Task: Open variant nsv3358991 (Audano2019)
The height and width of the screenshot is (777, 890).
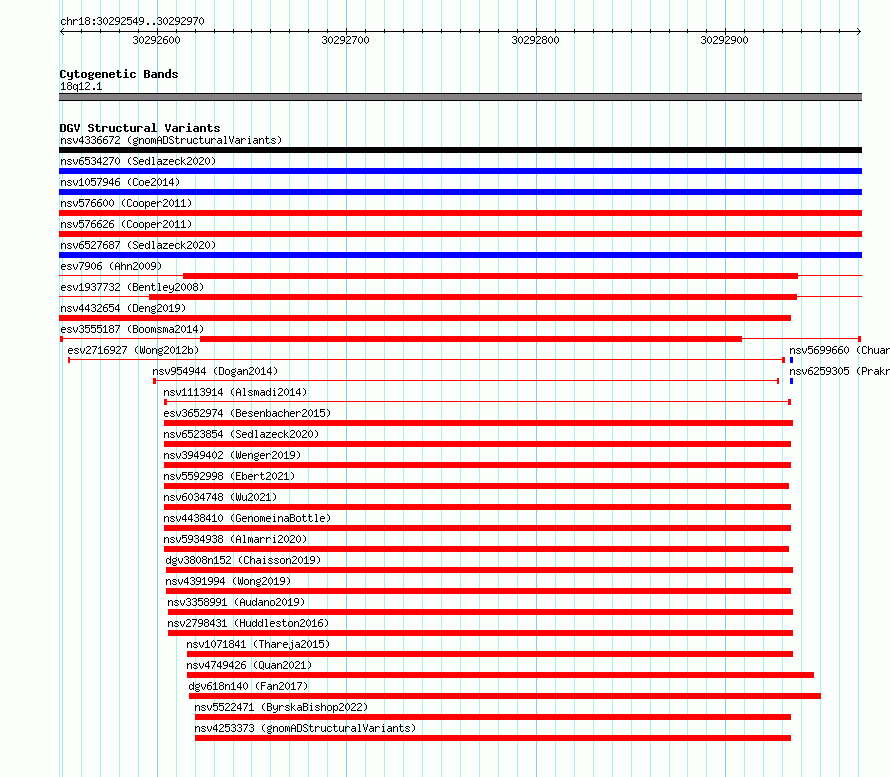Action: [x=236, y=602]
